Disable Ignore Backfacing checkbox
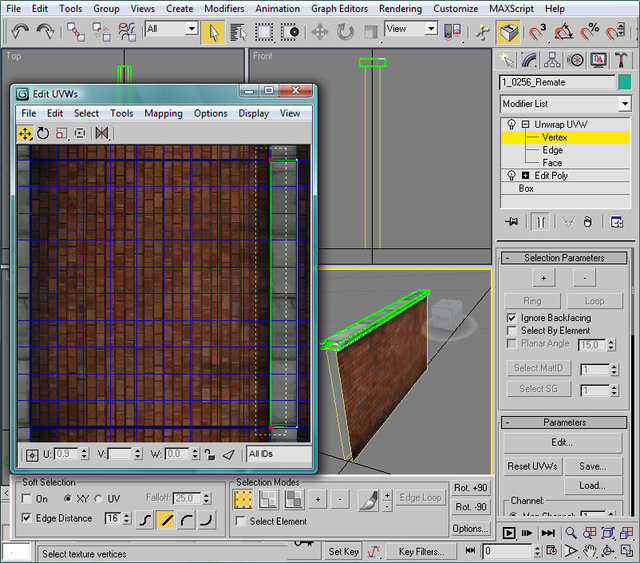 pos(512,317)
